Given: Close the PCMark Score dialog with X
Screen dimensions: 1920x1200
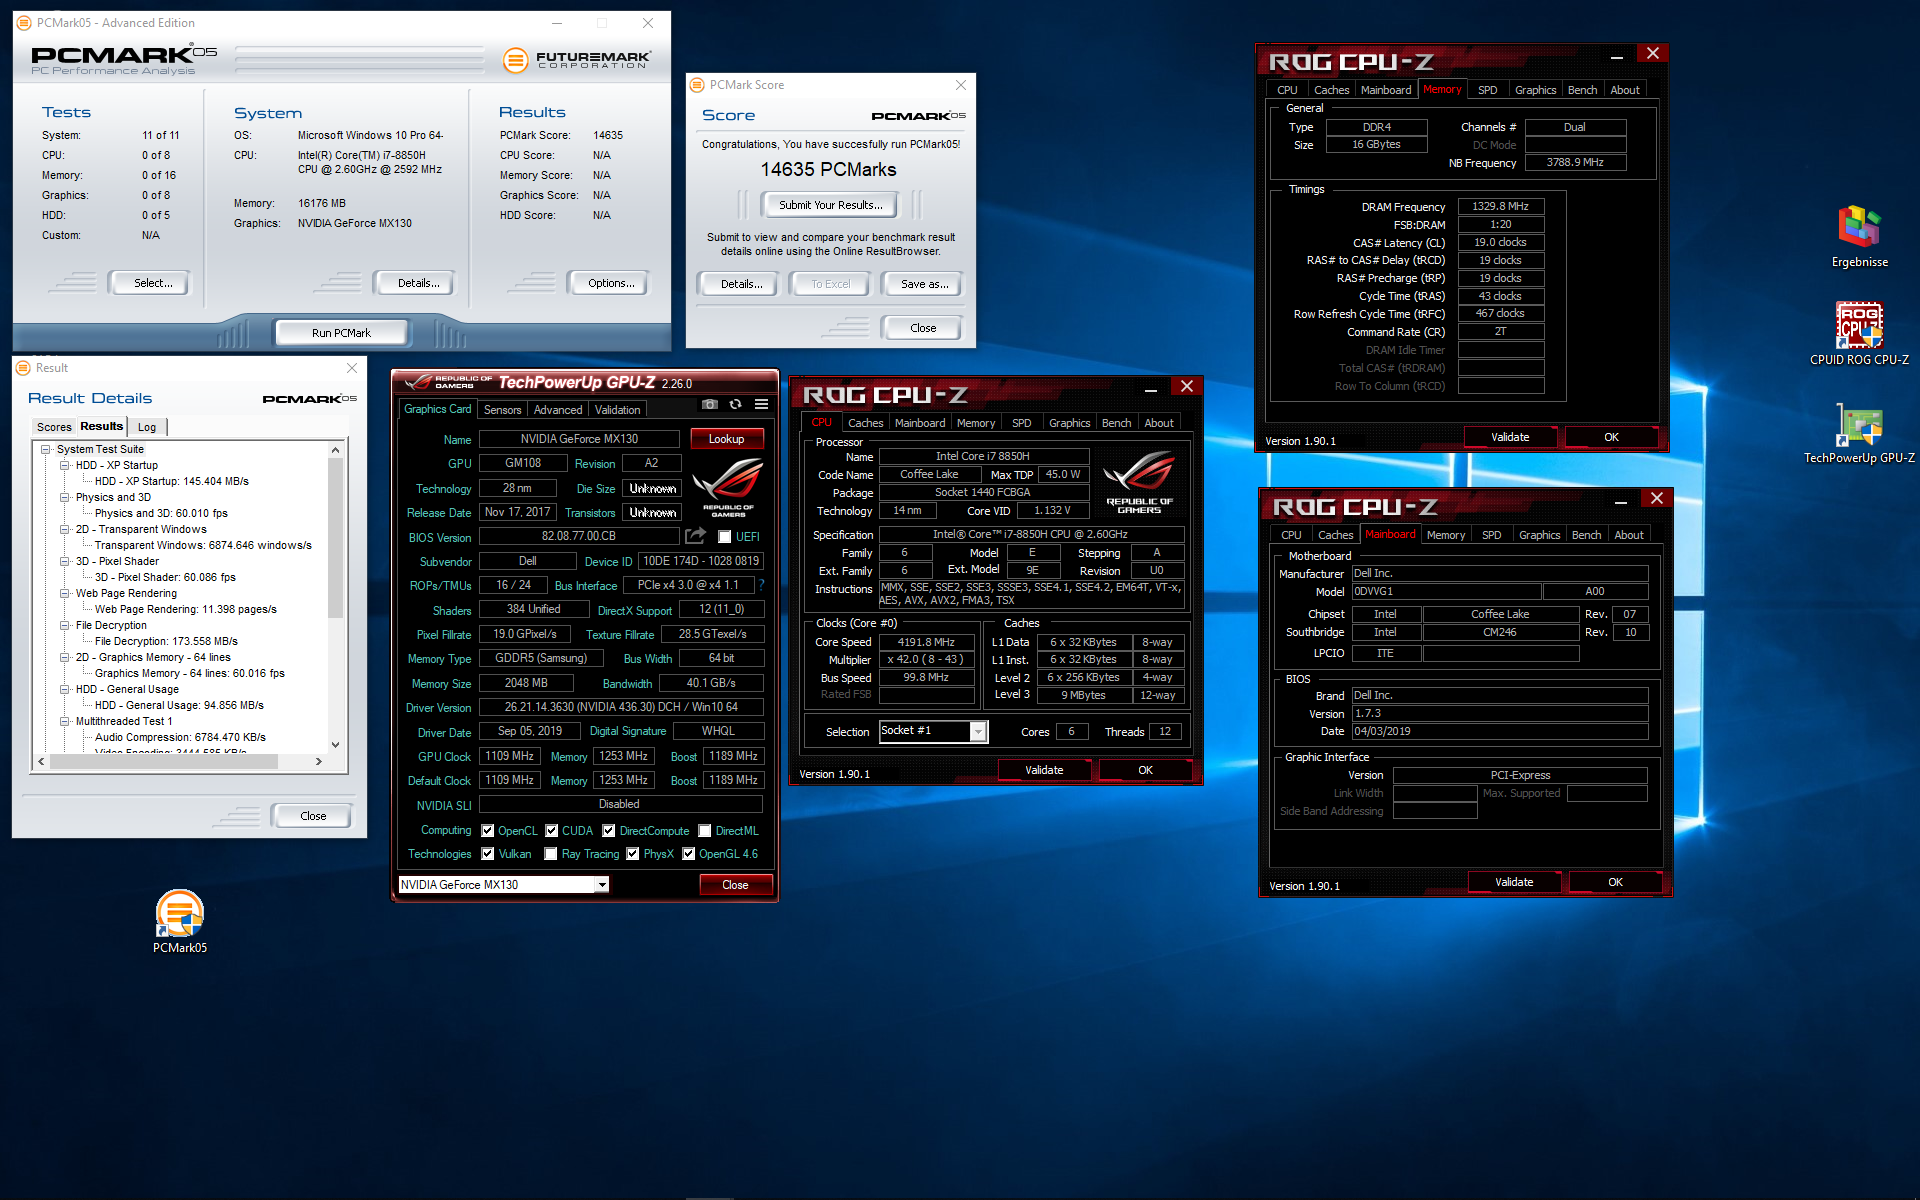Looking at the screenshot, I should click(x=961, y=85).
